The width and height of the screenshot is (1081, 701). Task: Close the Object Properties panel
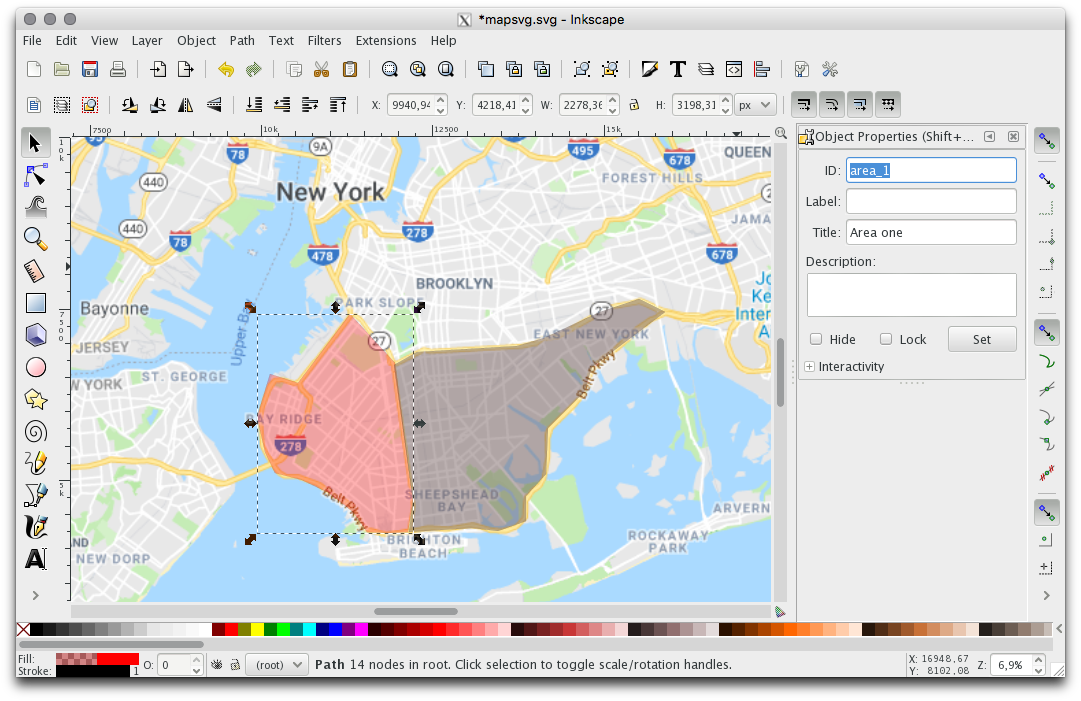click(1013, 136)
